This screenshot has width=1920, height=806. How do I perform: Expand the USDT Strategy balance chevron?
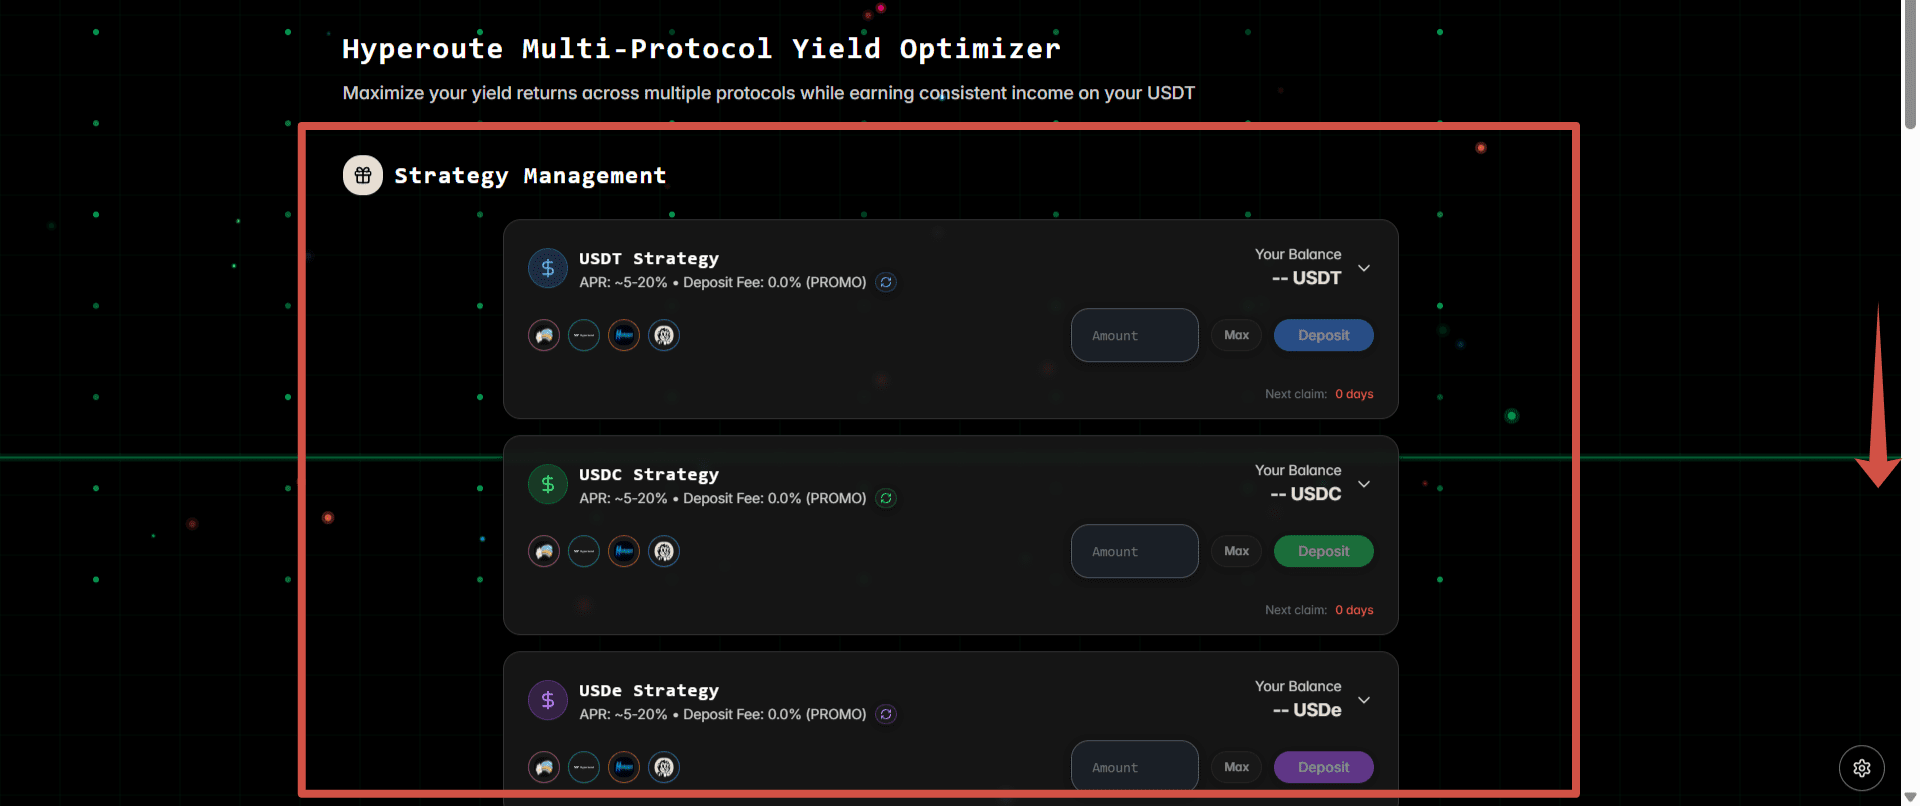click(1364, 269)
